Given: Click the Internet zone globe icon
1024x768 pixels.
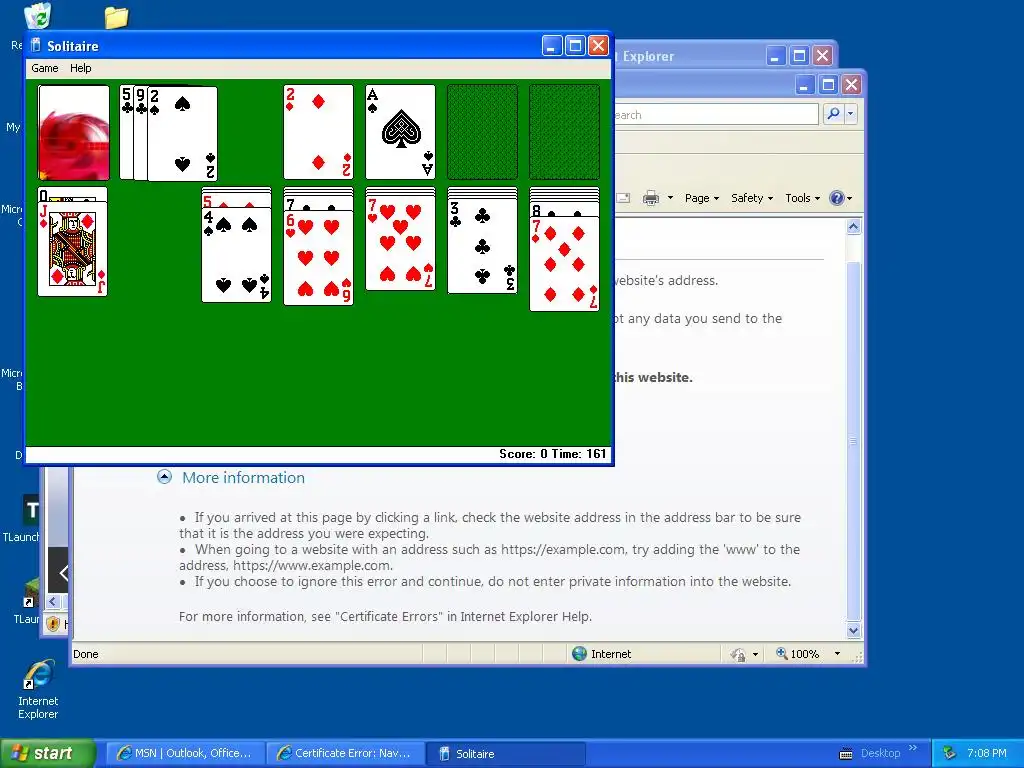Looking at the screenshot, I should point(579,654).
